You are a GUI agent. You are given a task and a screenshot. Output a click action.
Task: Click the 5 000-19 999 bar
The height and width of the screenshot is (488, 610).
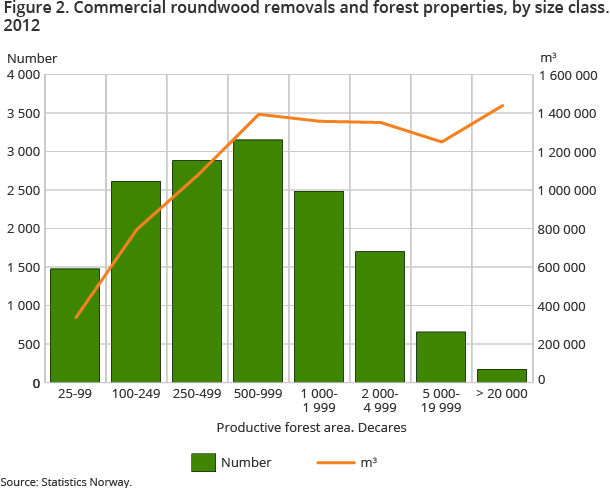(441, 357)
